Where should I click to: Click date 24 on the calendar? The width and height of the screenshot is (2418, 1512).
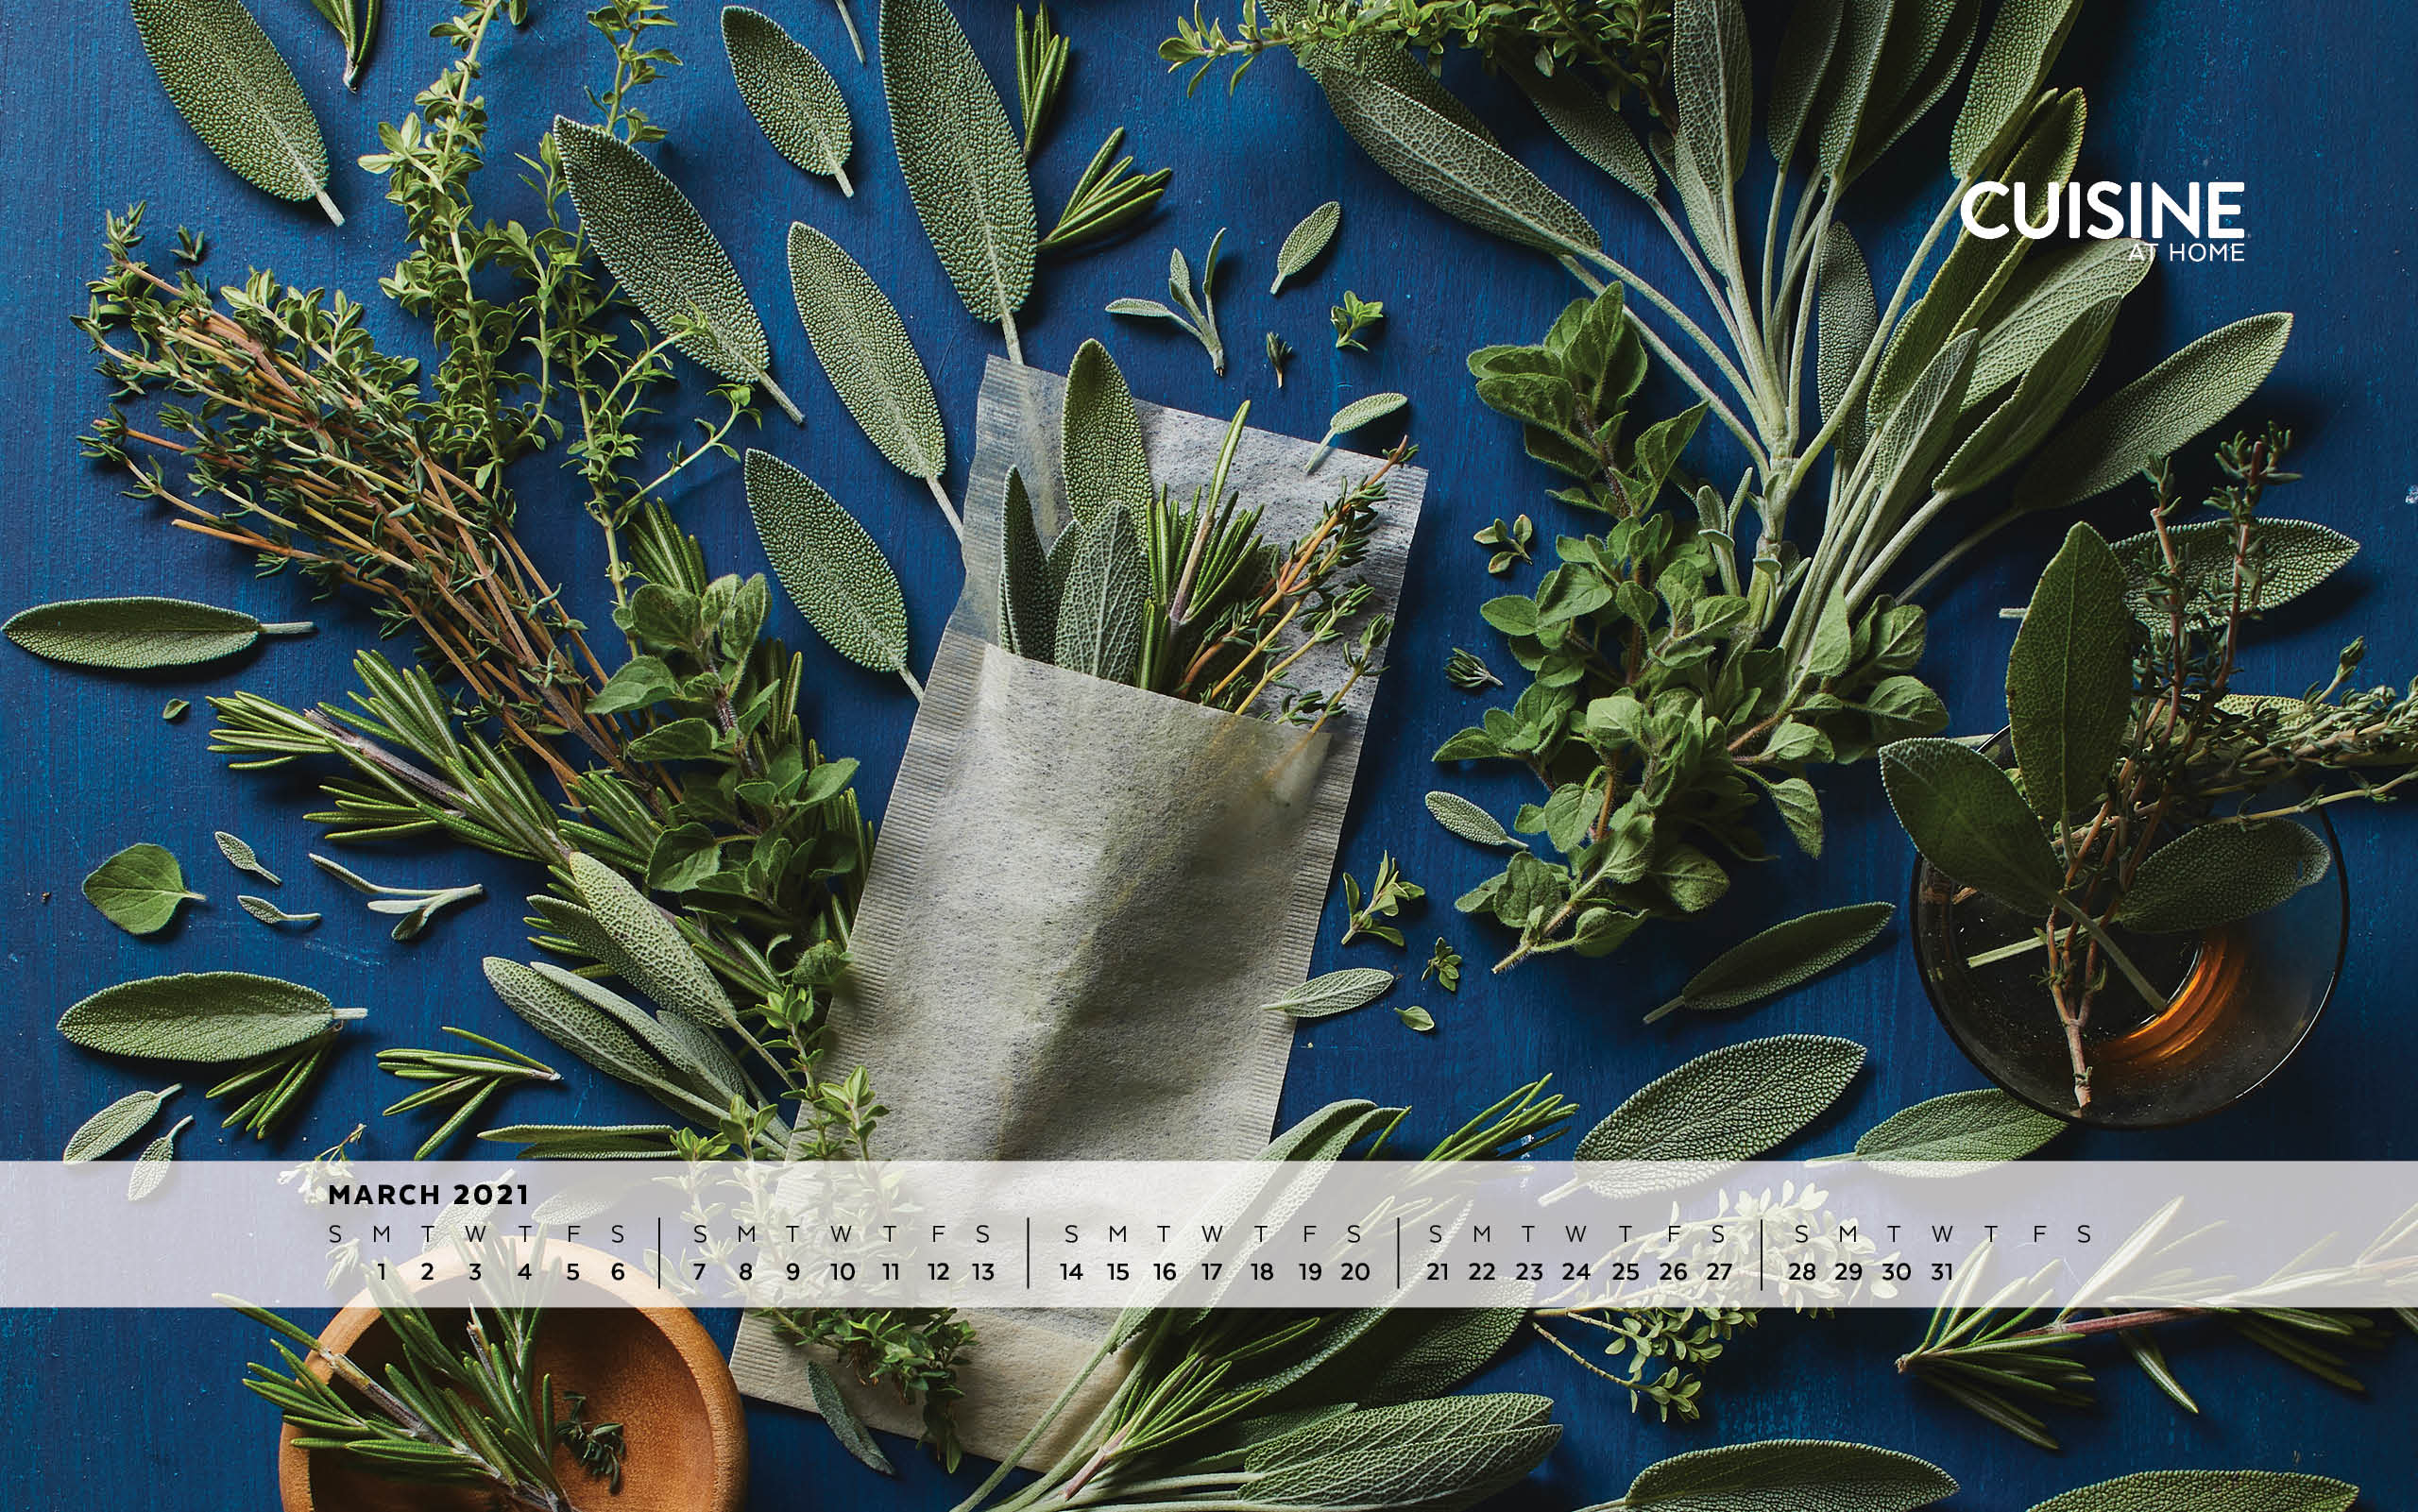coord(1576,1272)
